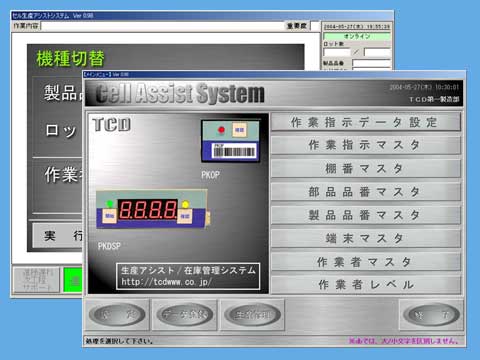Click the PKOP barcode device image

click(230, 141)
